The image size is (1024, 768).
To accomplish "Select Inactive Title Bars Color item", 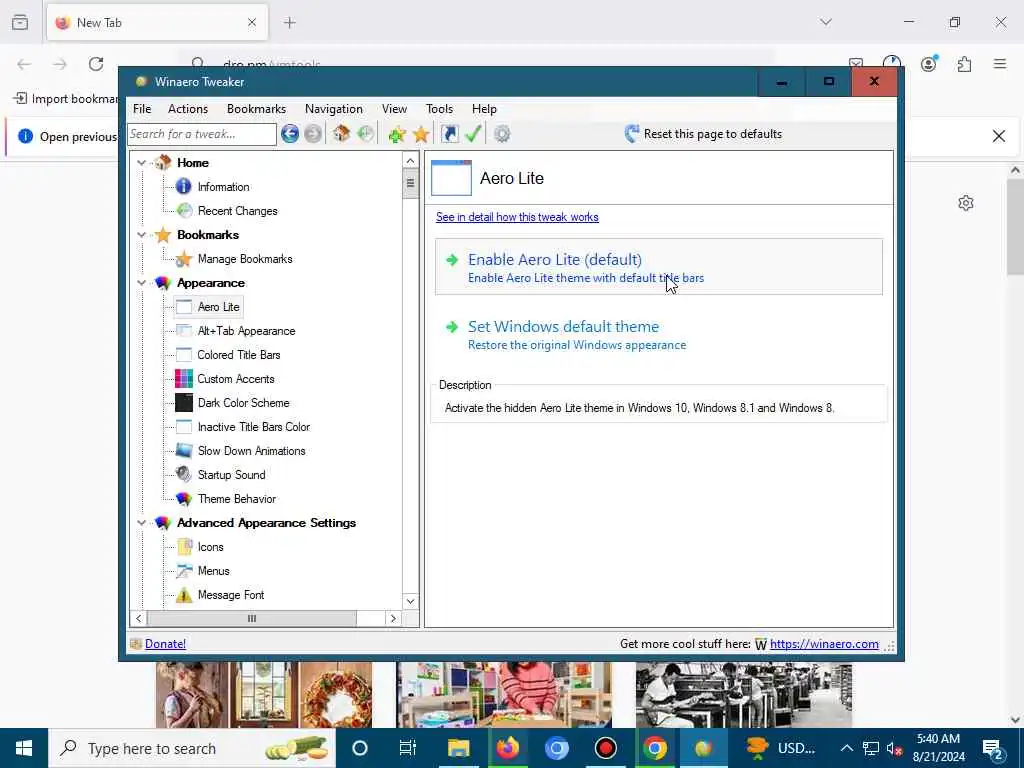I will pos(253,427).
